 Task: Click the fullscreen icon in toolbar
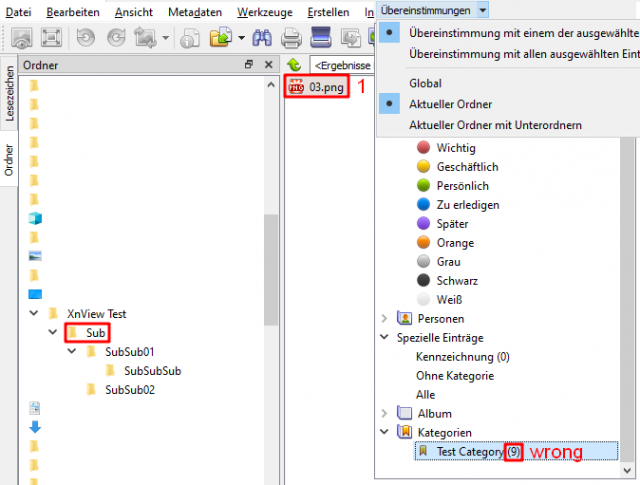51,38
